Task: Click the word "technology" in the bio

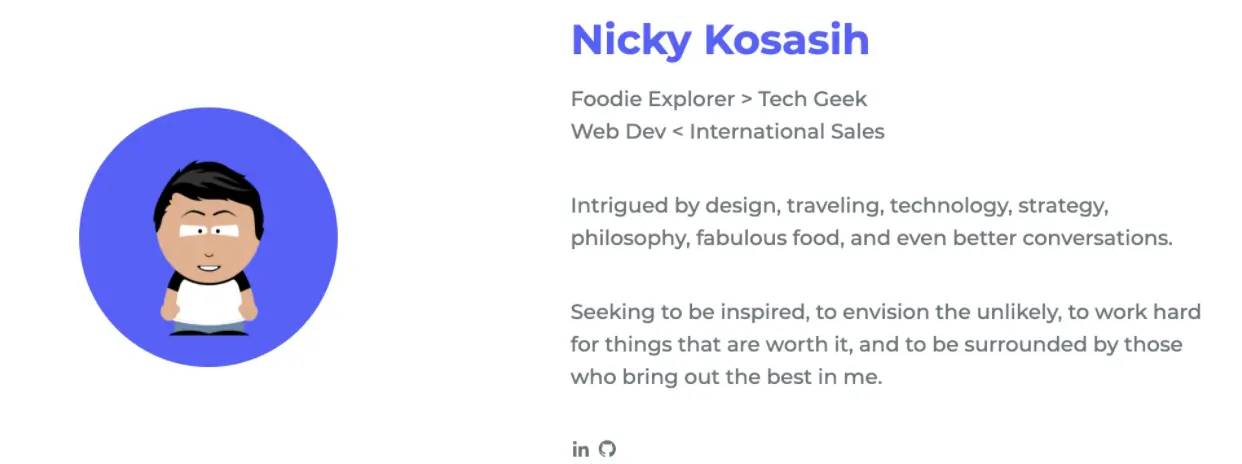Action: click(950, 206)
